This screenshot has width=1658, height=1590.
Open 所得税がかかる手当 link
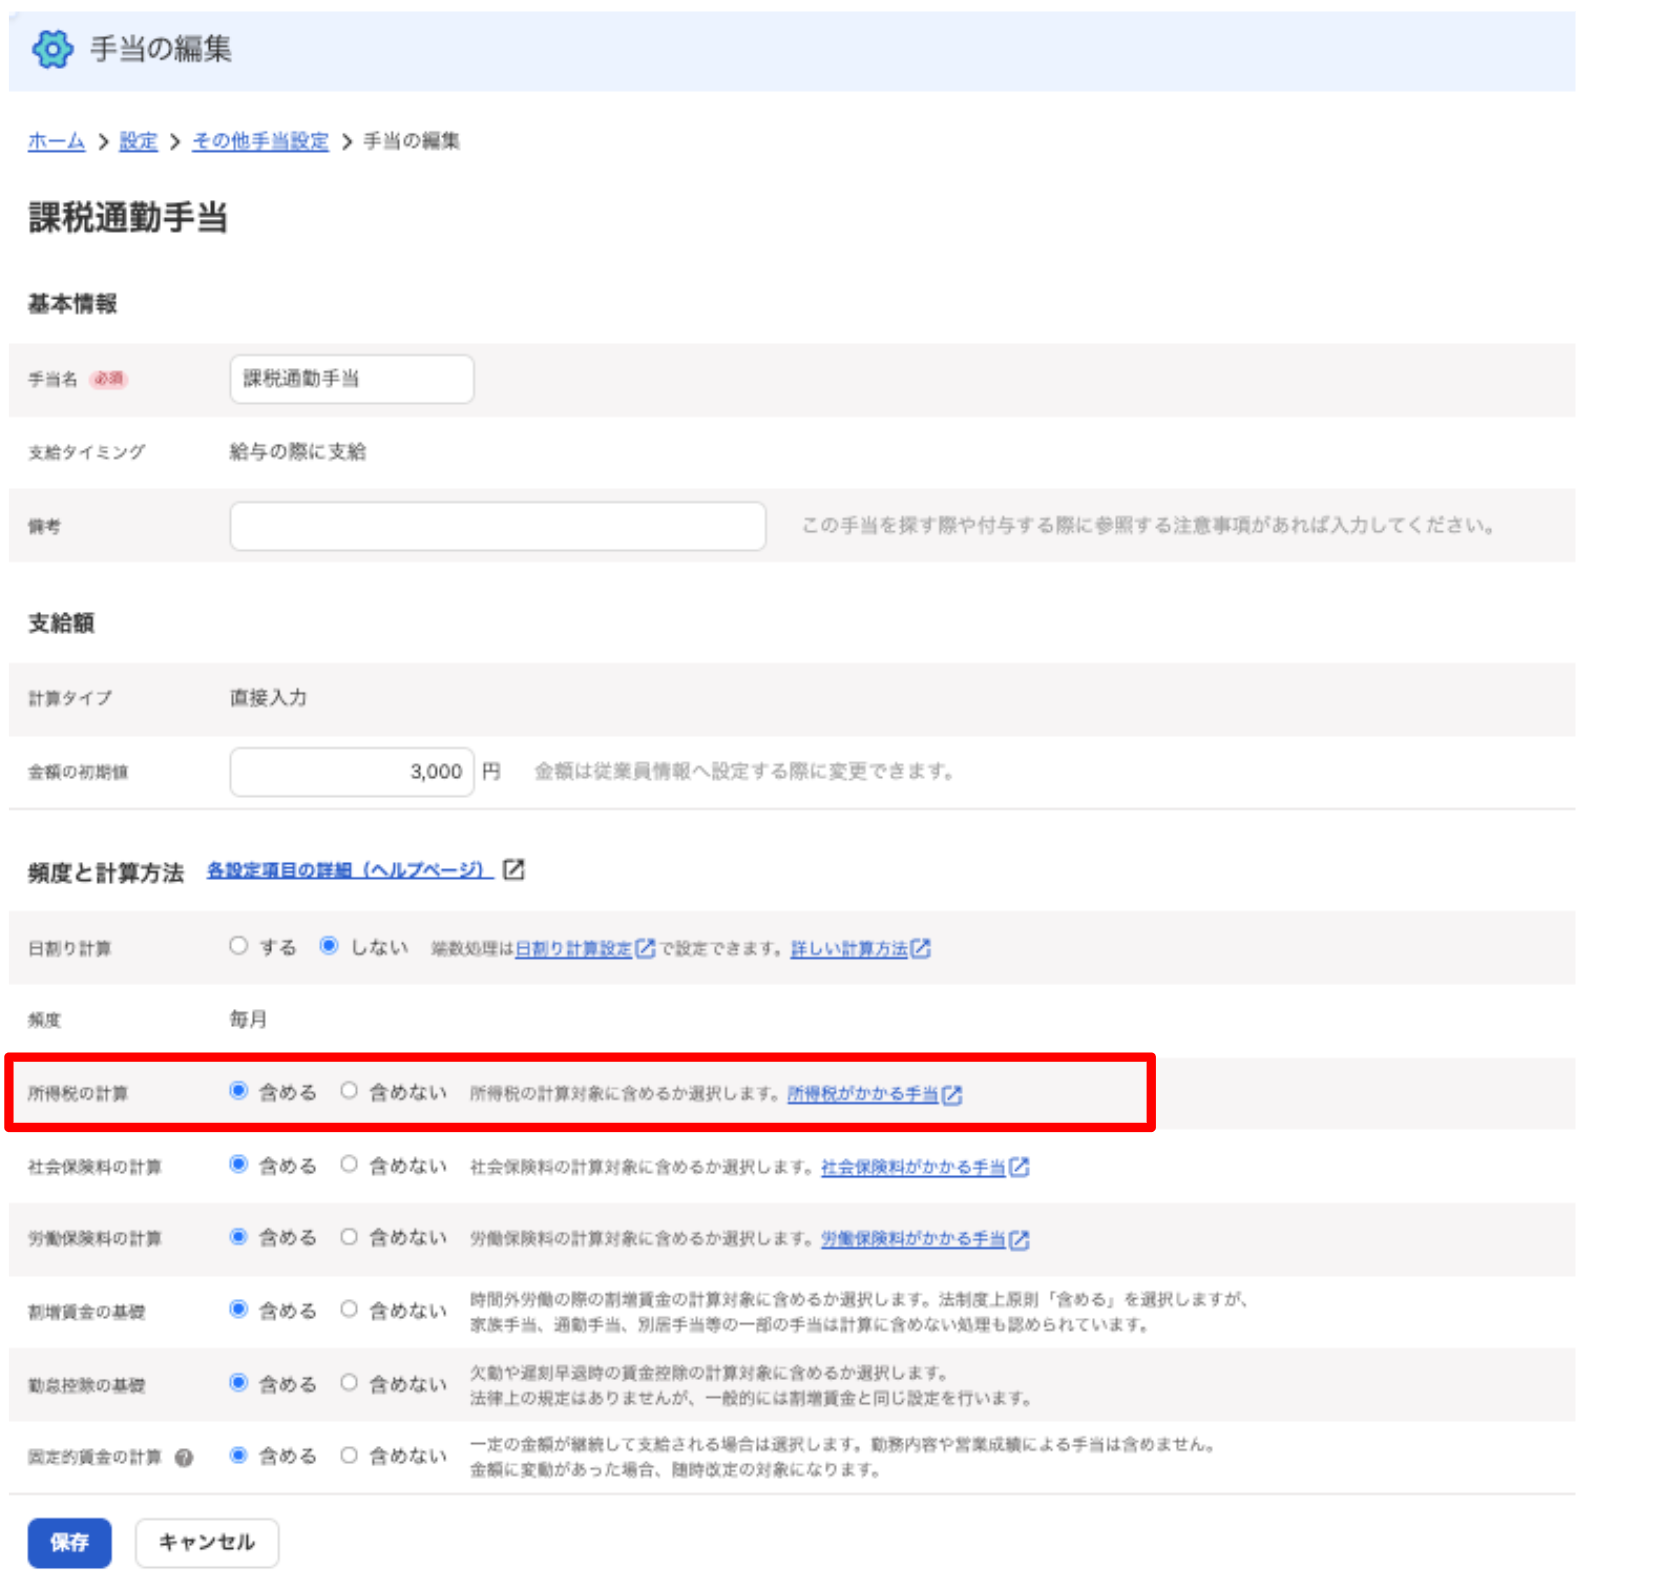863,1094
